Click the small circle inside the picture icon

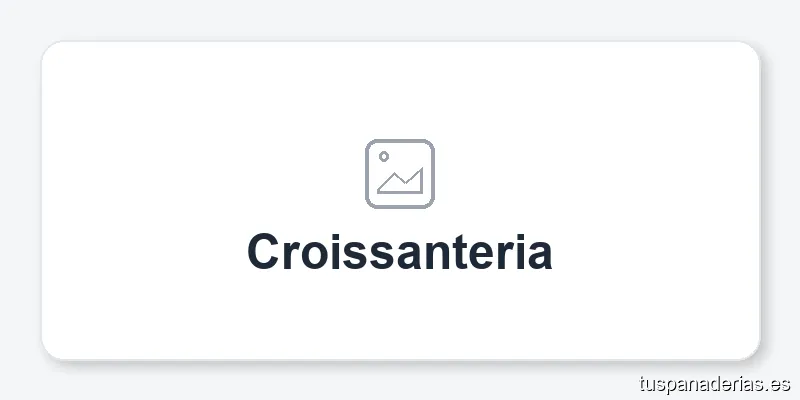point(384,157)
